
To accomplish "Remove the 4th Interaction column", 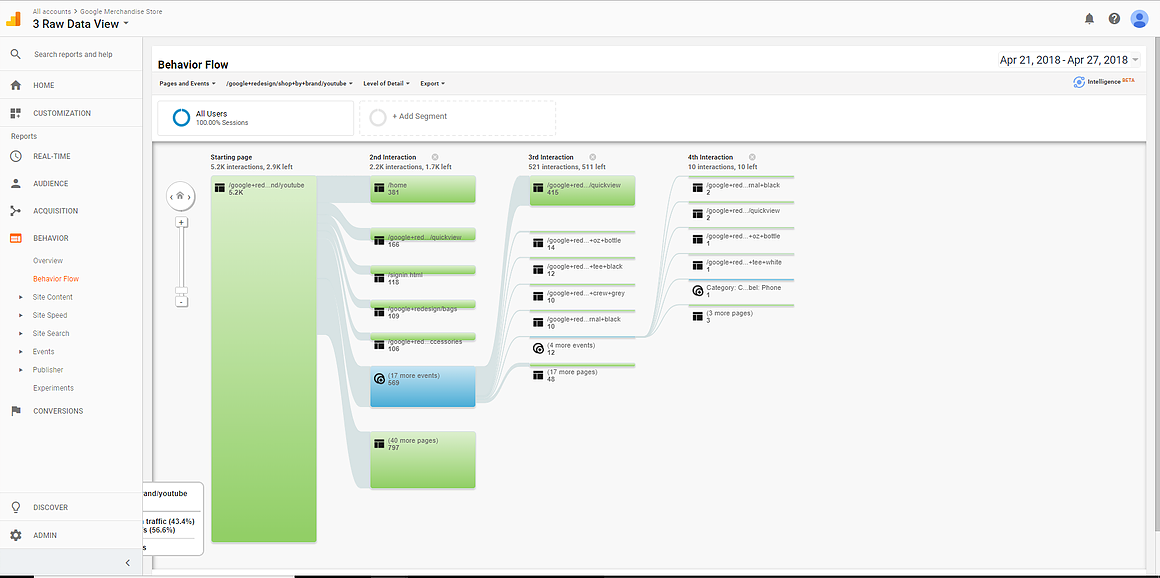I will [x=752, y=157].
